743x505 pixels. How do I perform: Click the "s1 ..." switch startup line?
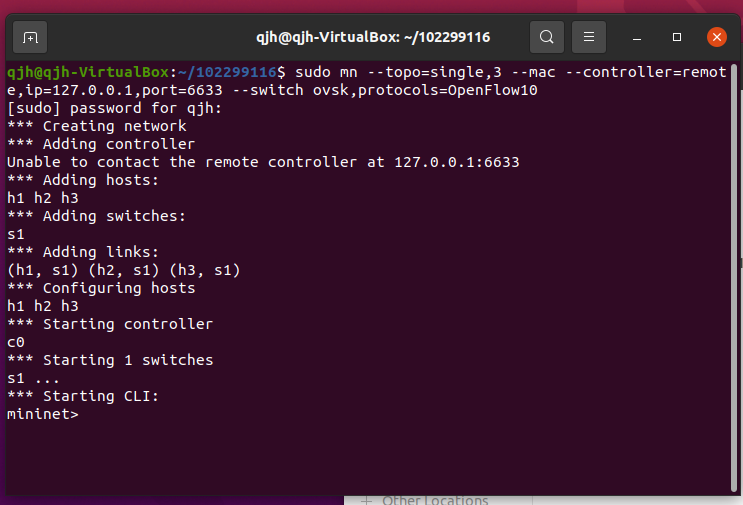point(33,378)
